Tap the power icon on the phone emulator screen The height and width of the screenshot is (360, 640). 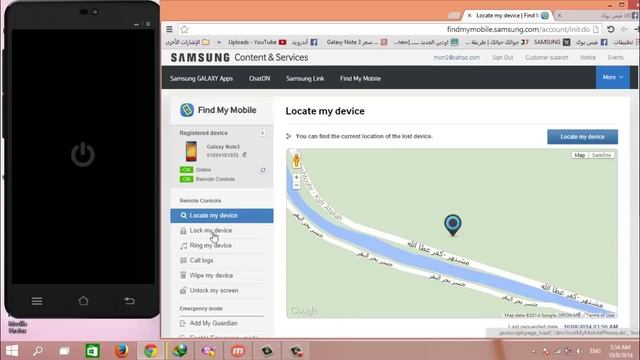83,154
